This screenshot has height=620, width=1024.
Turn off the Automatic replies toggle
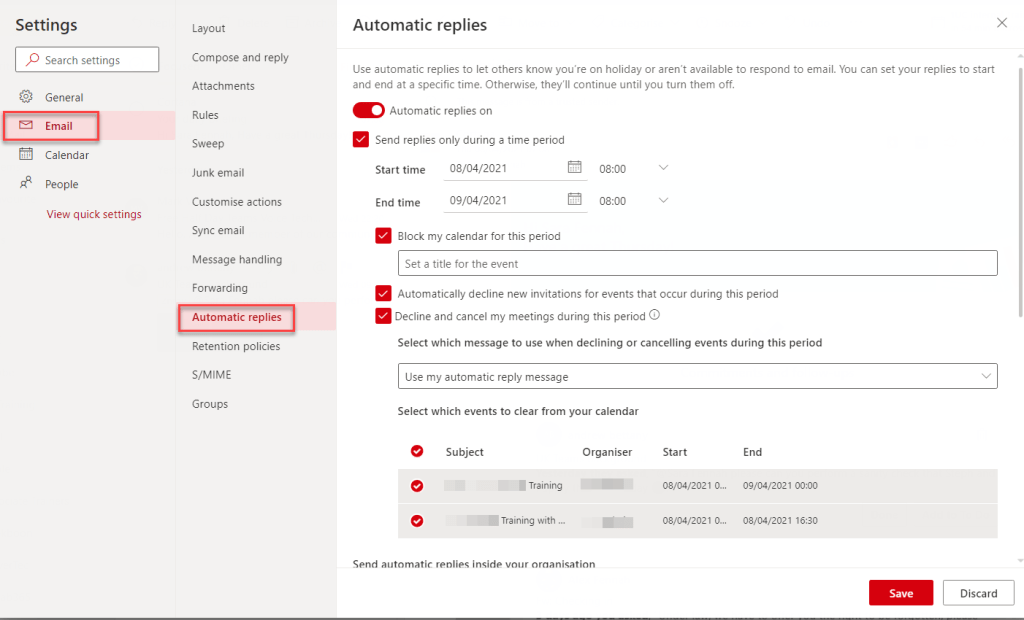pos(368,111)
